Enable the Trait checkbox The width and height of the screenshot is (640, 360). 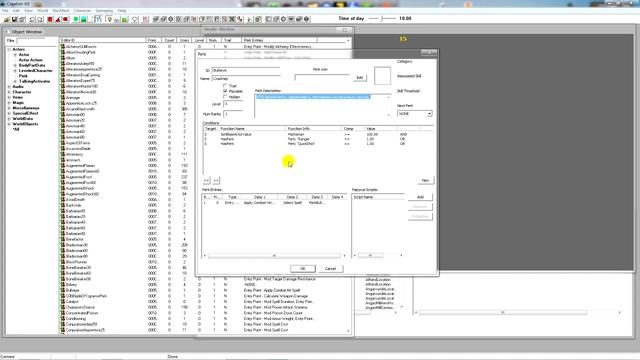[225, 86]
